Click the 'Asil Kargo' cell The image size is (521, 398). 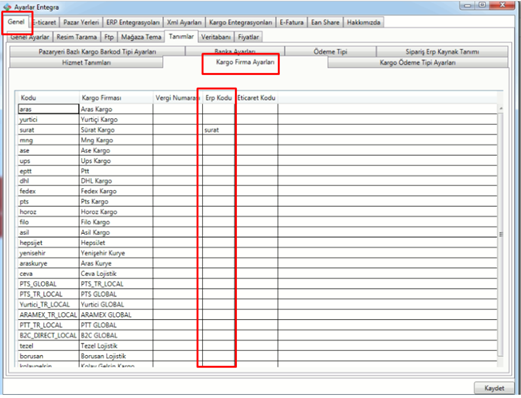click(x=116, y=232)
